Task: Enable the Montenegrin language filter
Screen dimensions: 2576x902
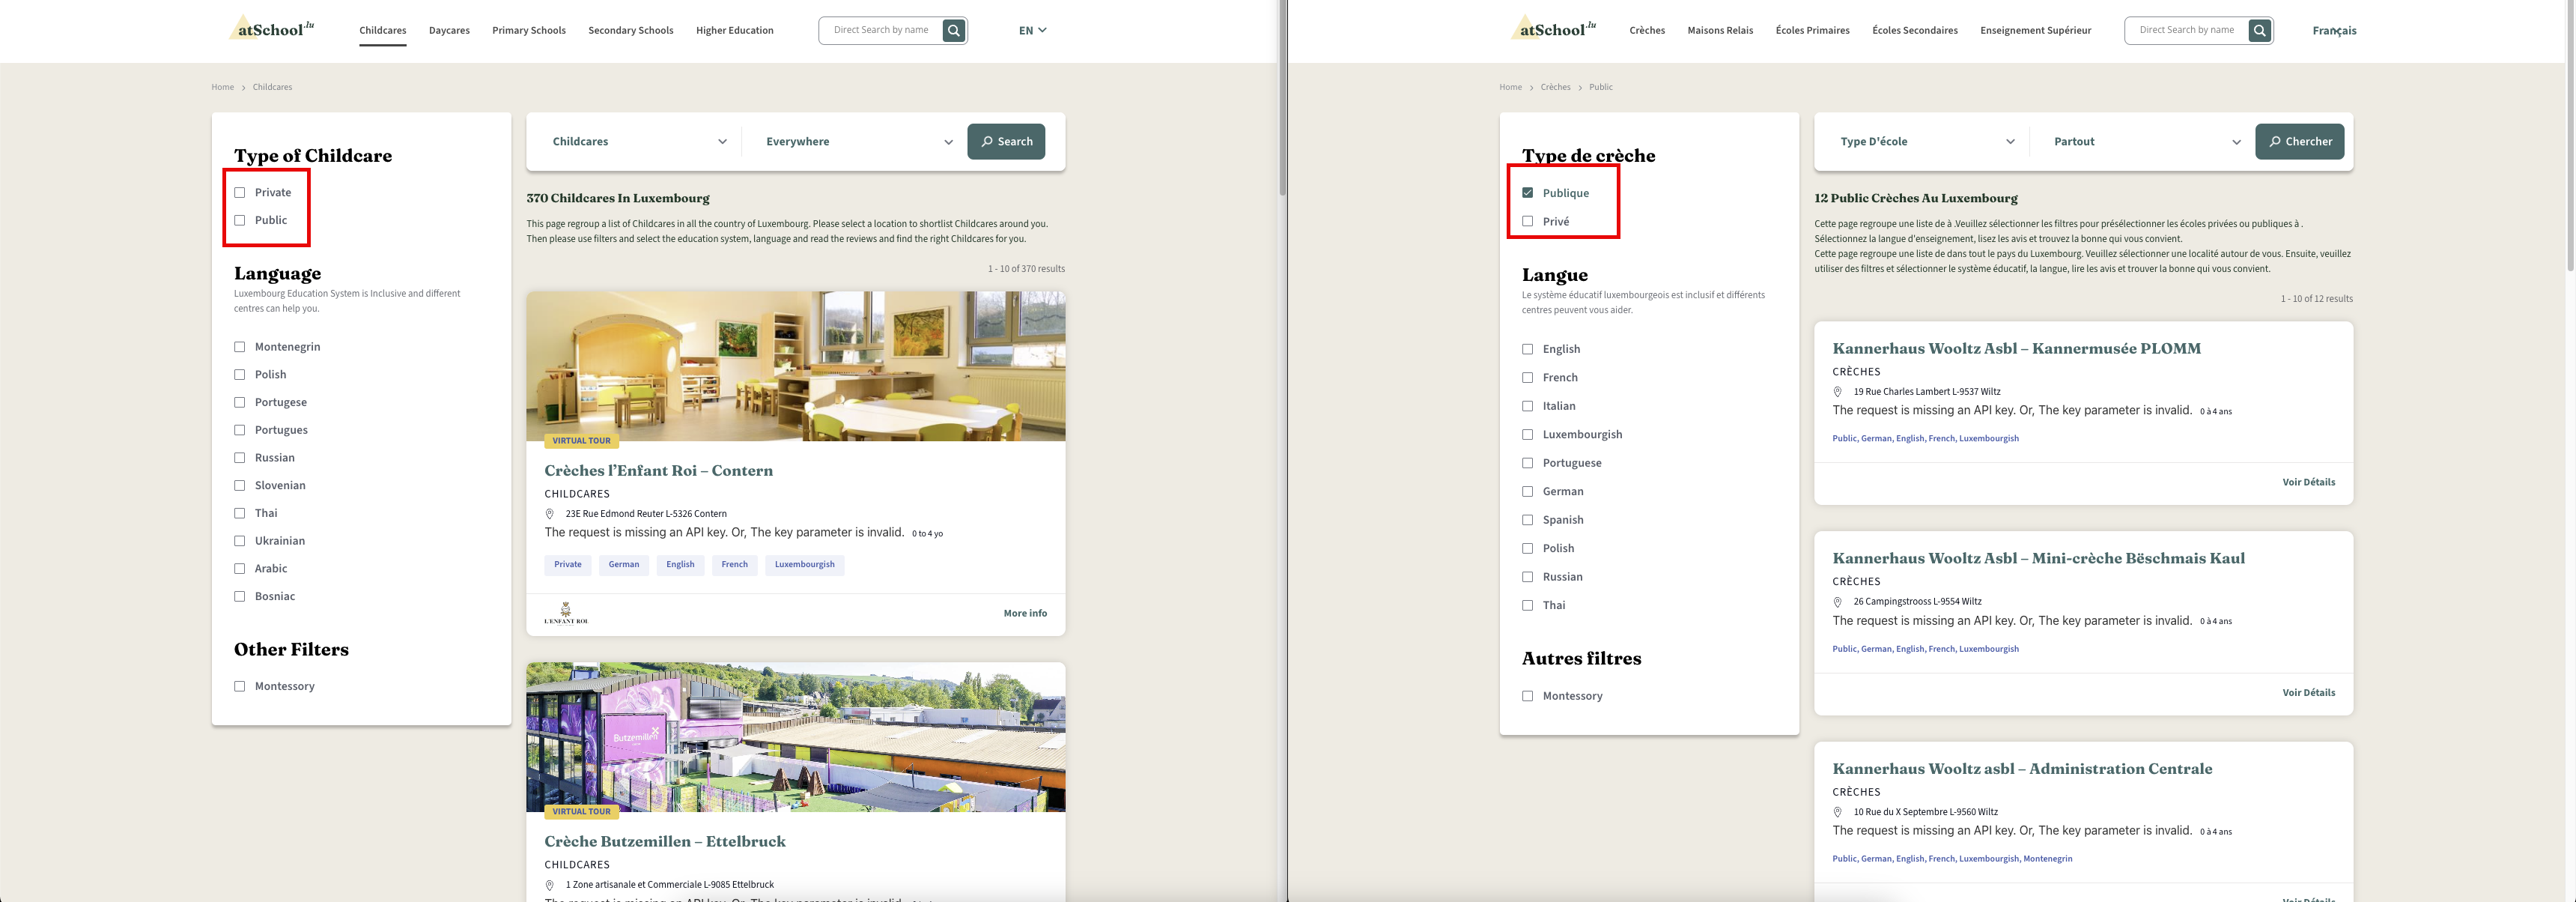Action: [x=240, y=347]
